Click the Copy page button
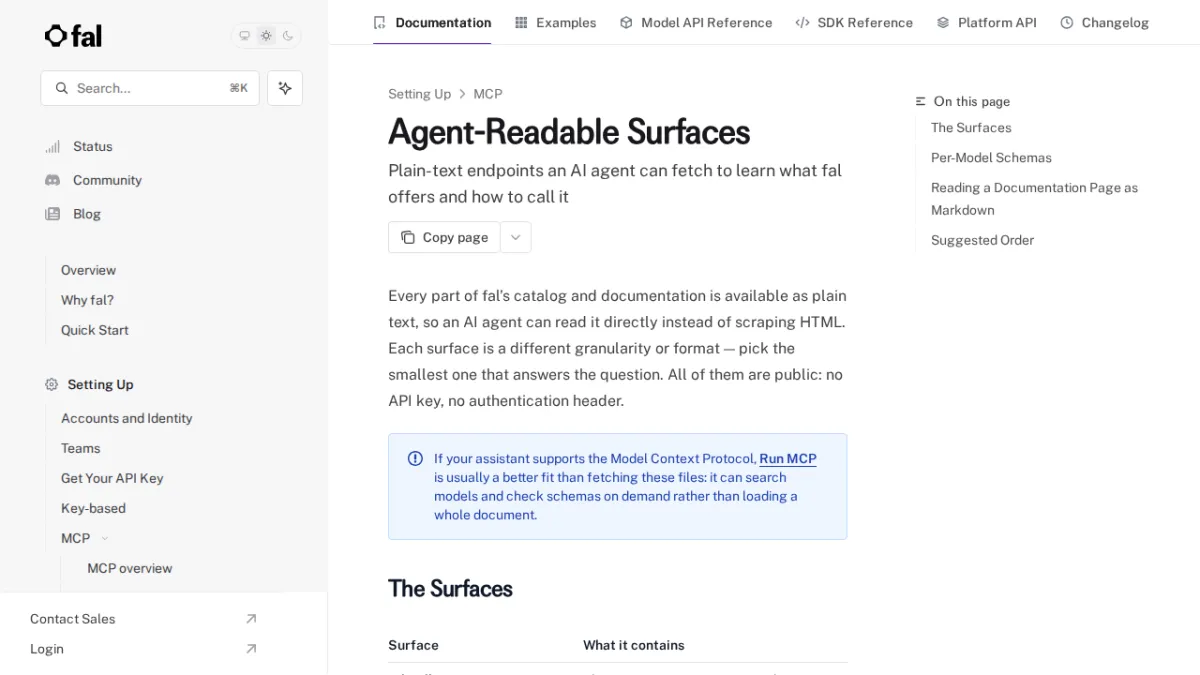This screenshot has width=1200, height=675. [x=444, y=237]
